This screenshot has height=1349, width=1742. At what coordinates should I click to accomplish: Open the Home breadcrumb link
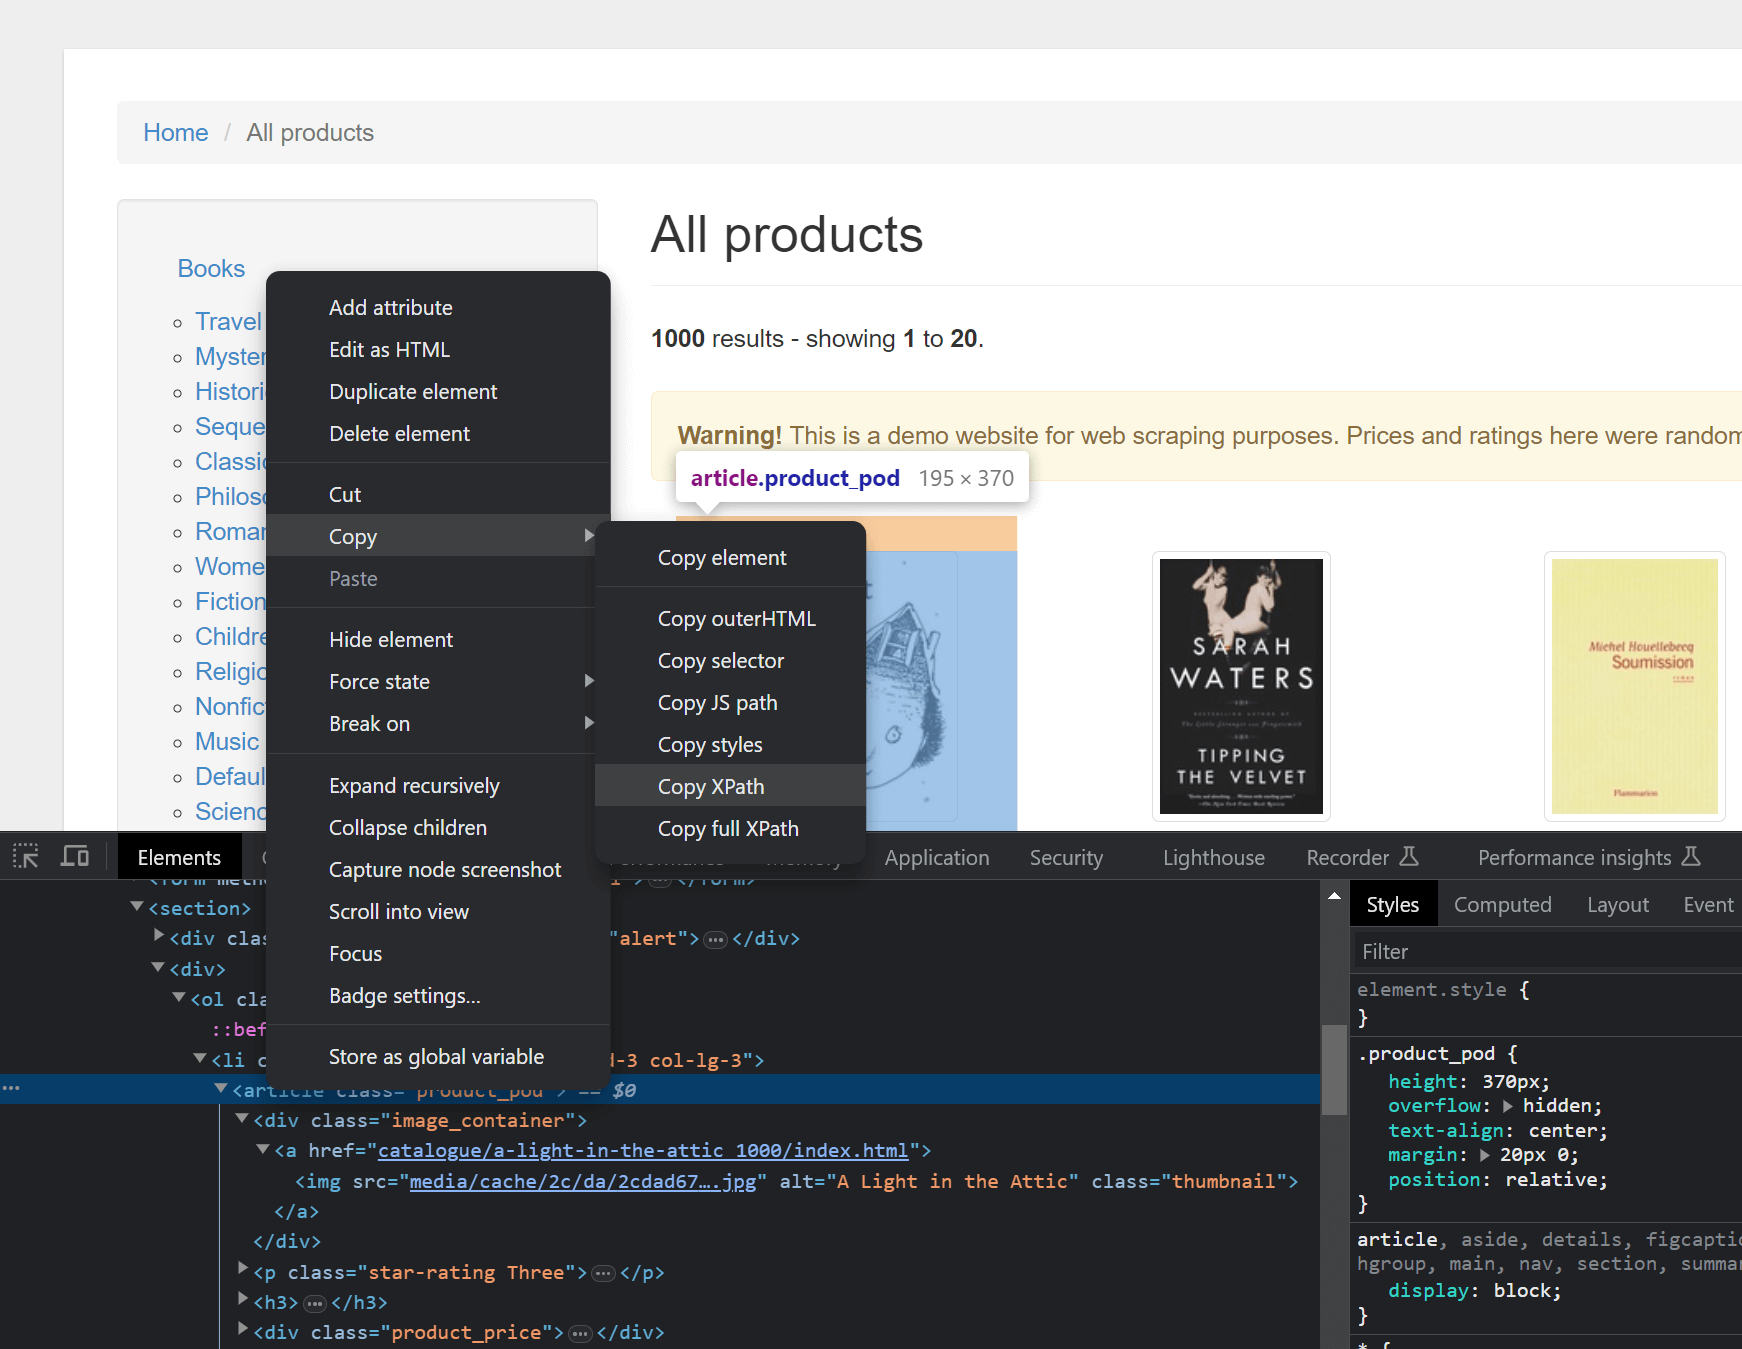click(175, 132)
